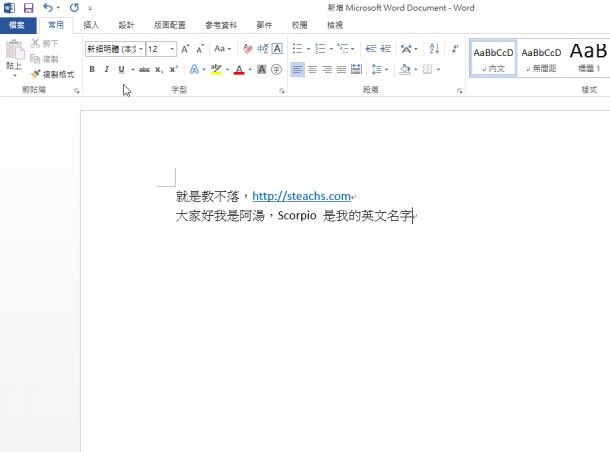The image size is (610, 452).
Task: Expand the font dialog launcher
Action: click(282, 91)
